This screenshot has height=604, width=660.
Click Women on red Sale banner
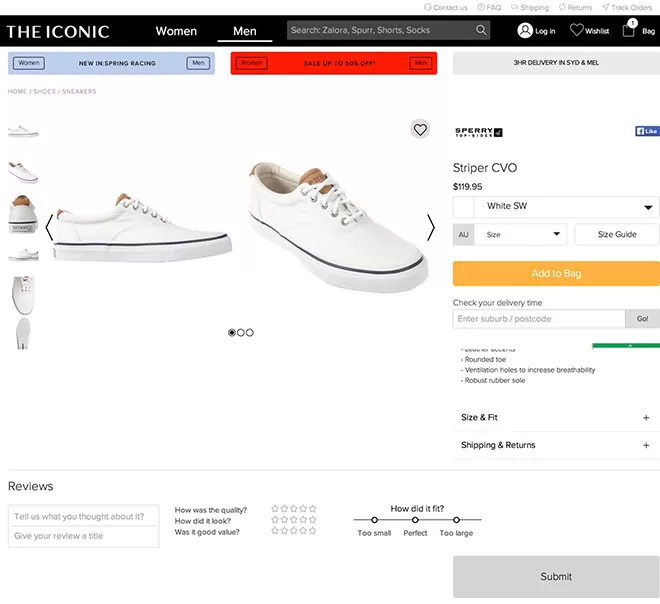pyautogui.click(x=251, y=63)
